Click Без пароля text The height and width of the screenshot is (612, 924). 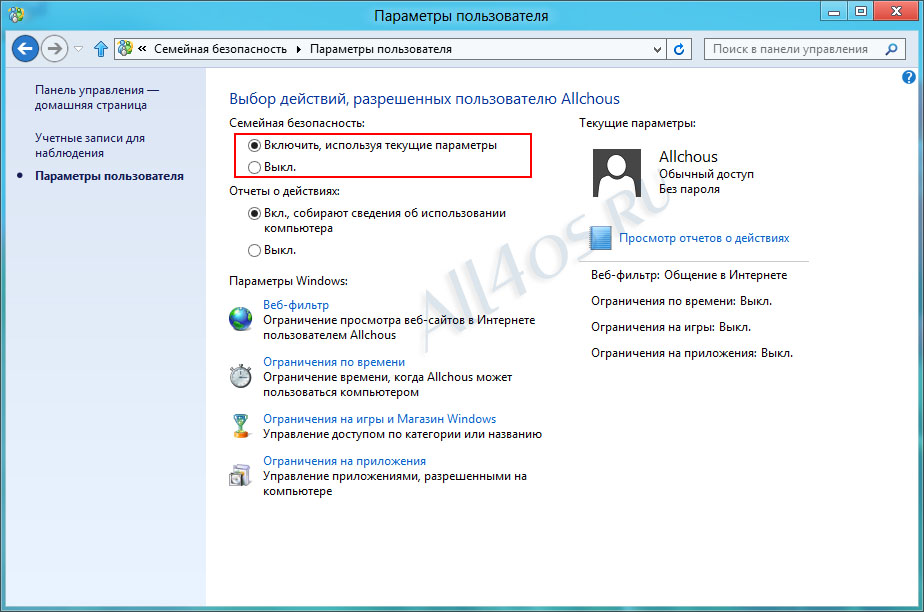[689, 189]
